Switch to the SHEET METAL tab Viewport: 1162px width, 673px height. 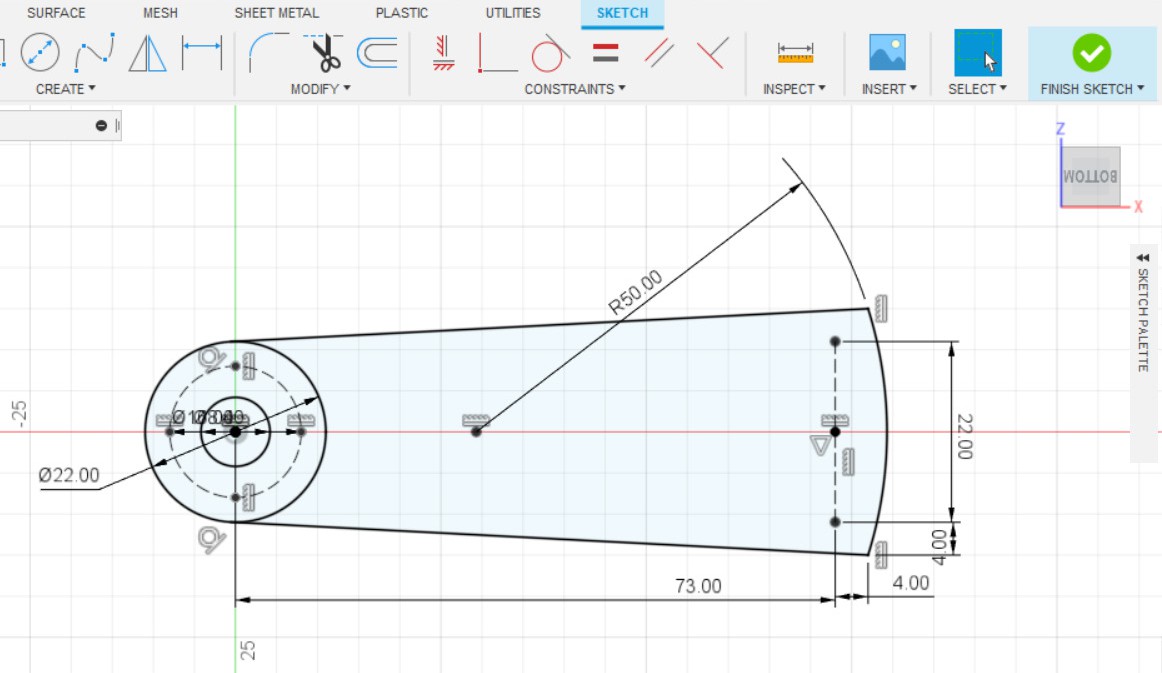pos(276,13)
